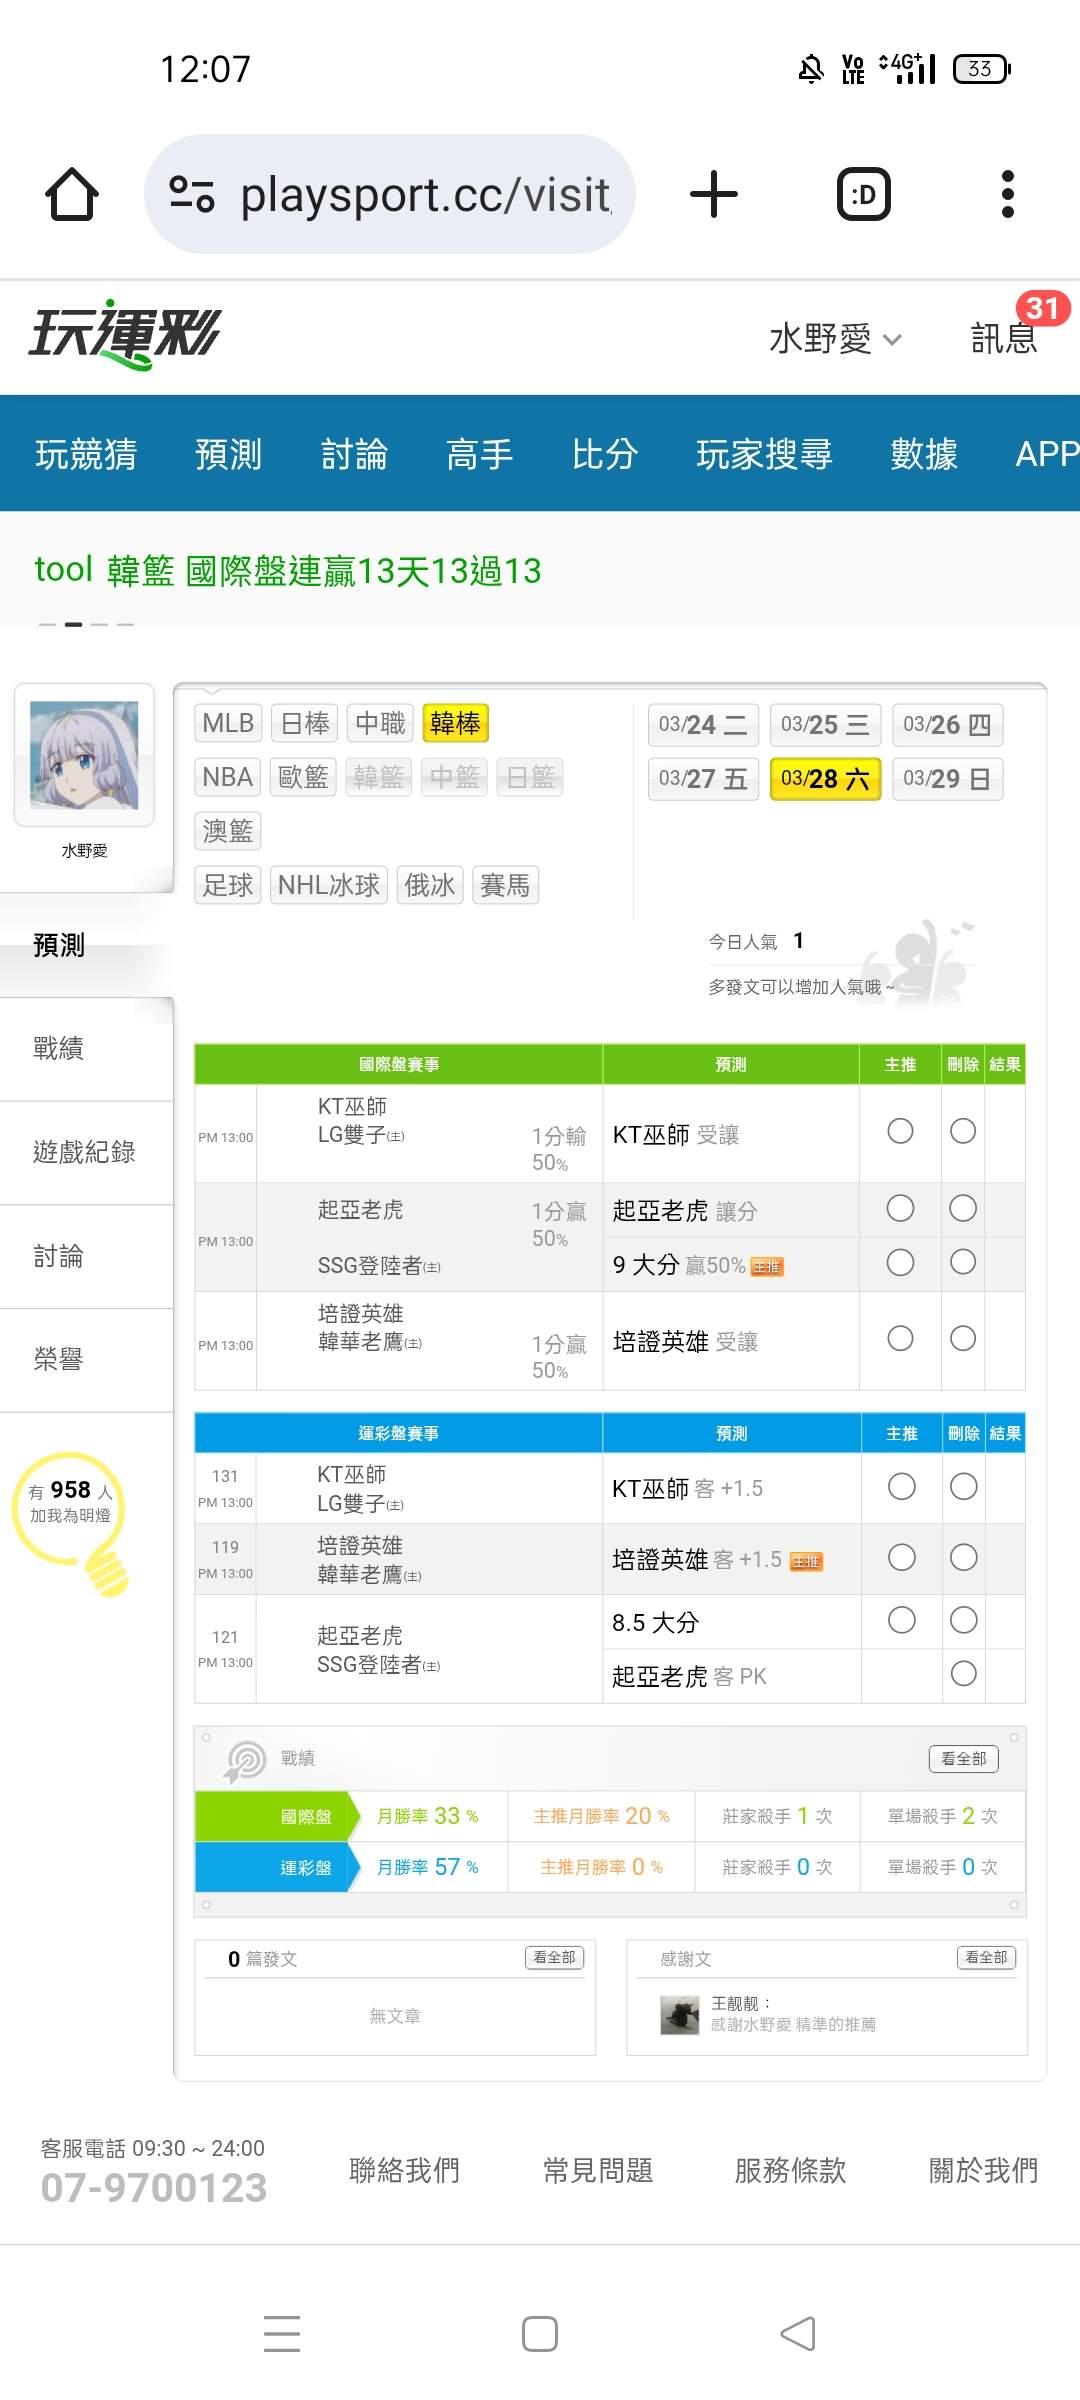Select 刪除 radio for 培證英雄 受讓
The image size is (1080, 2400).
point(963,1338)
